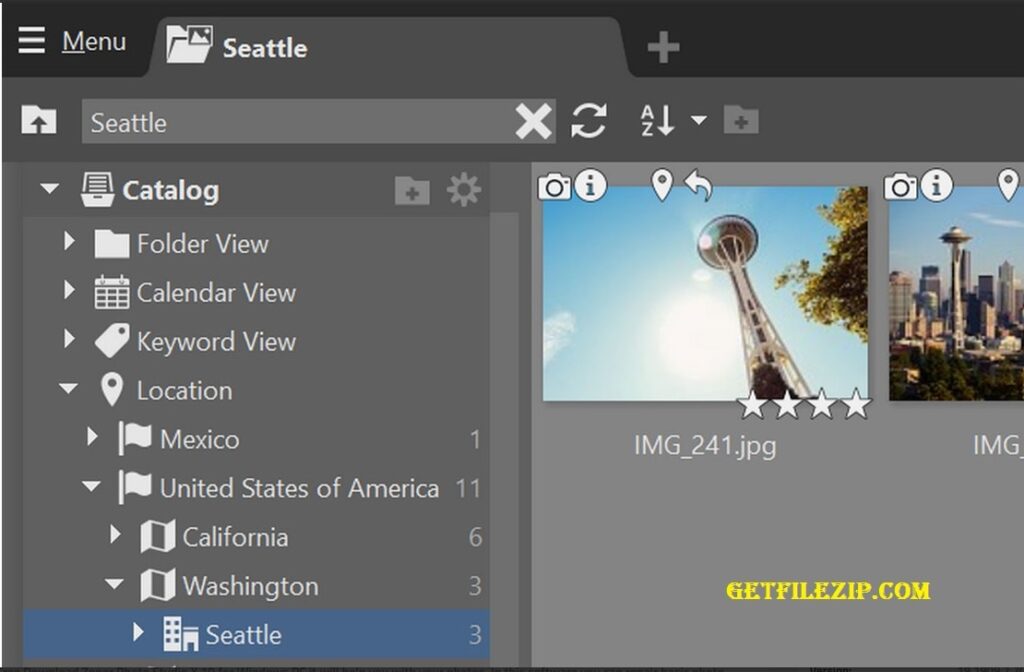Open the info overlay on IMG_241.jpg
Image resolution: width=1024 pixels, height=672 pixels.
coord(590,185)
